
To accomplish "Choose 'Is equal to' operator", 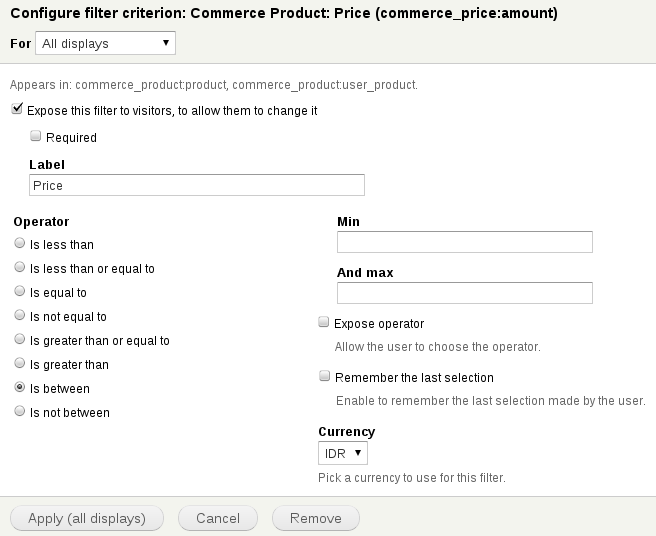I will (20, 292).
